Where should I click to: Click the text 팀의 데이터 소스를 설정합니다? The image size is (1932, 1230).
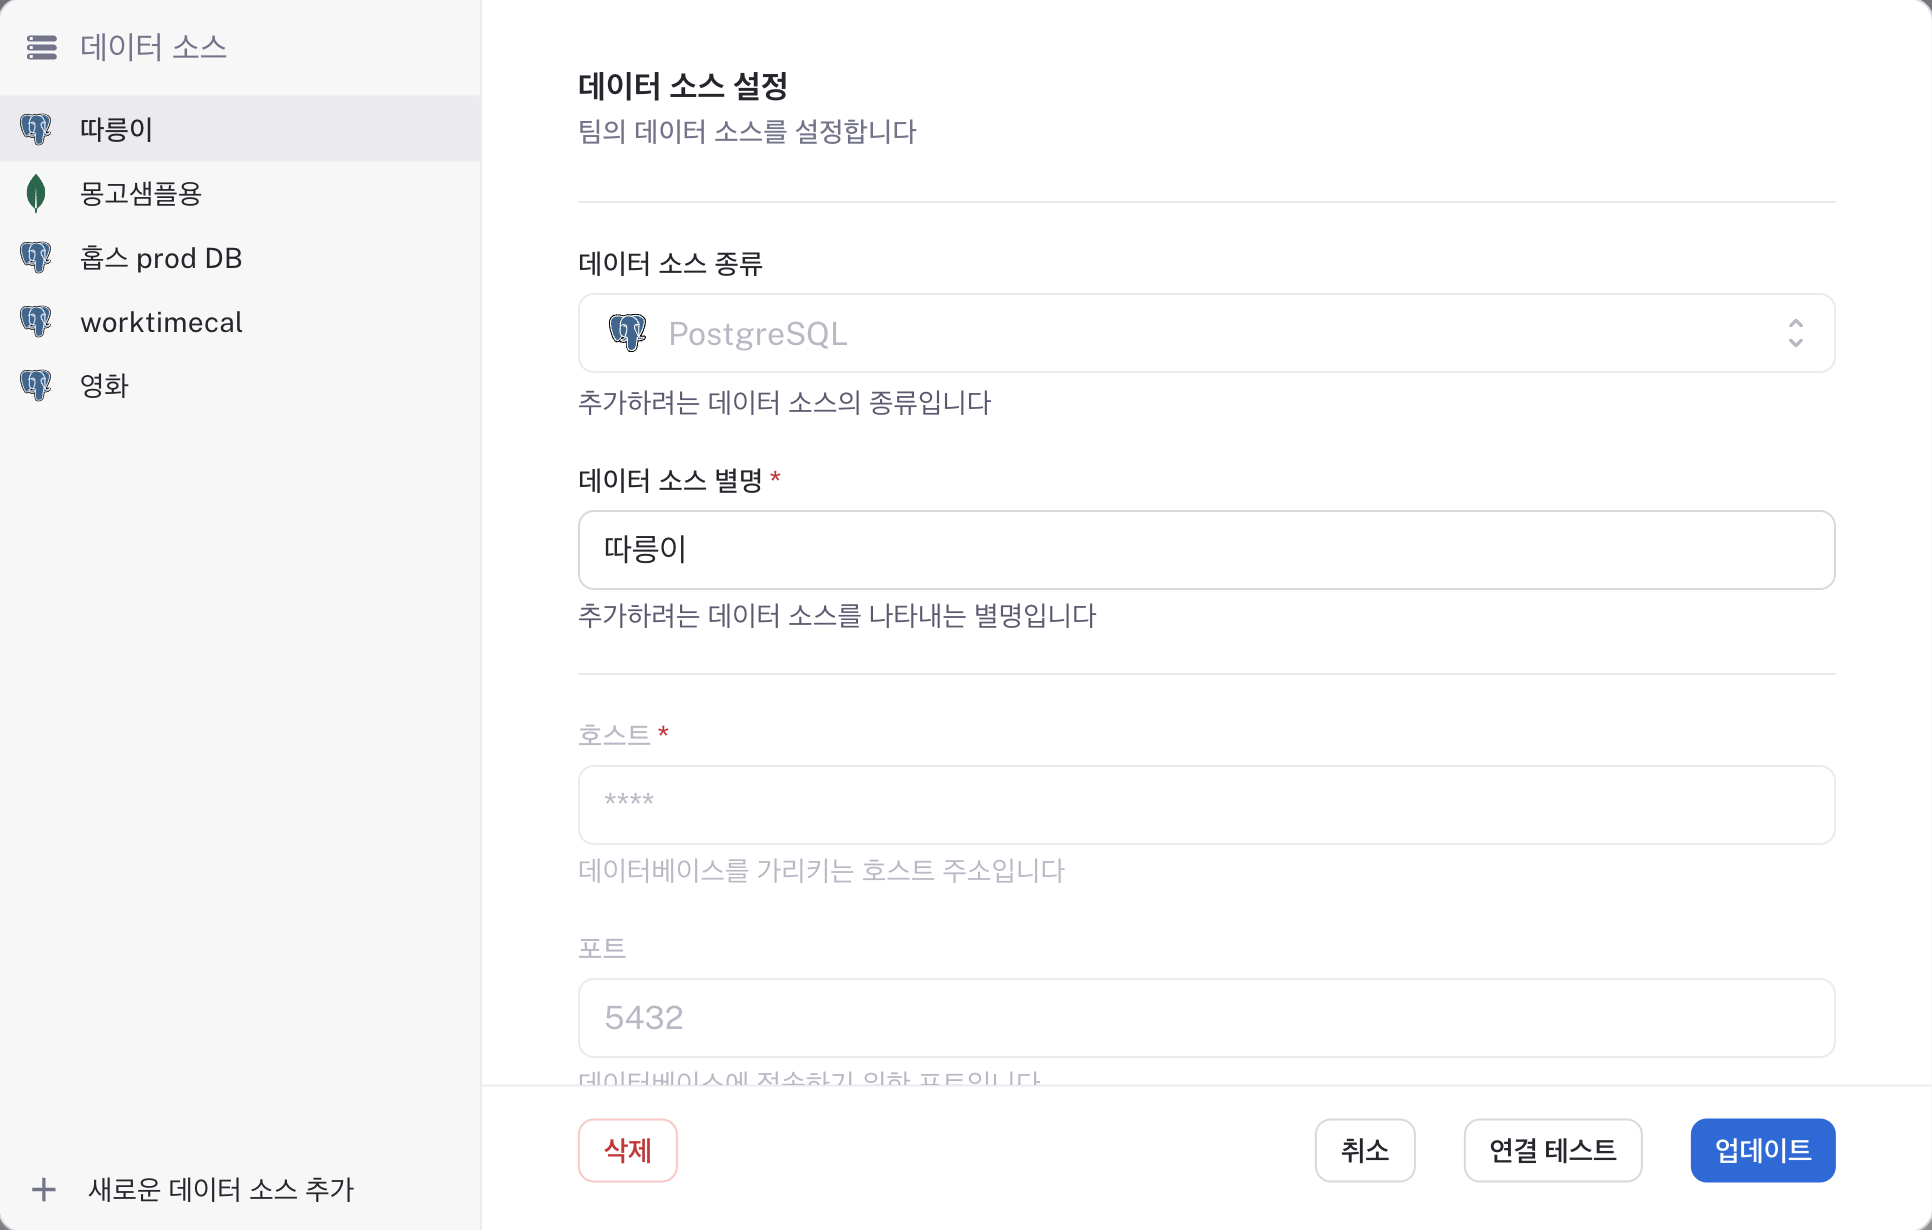click(x=747, y=132)
